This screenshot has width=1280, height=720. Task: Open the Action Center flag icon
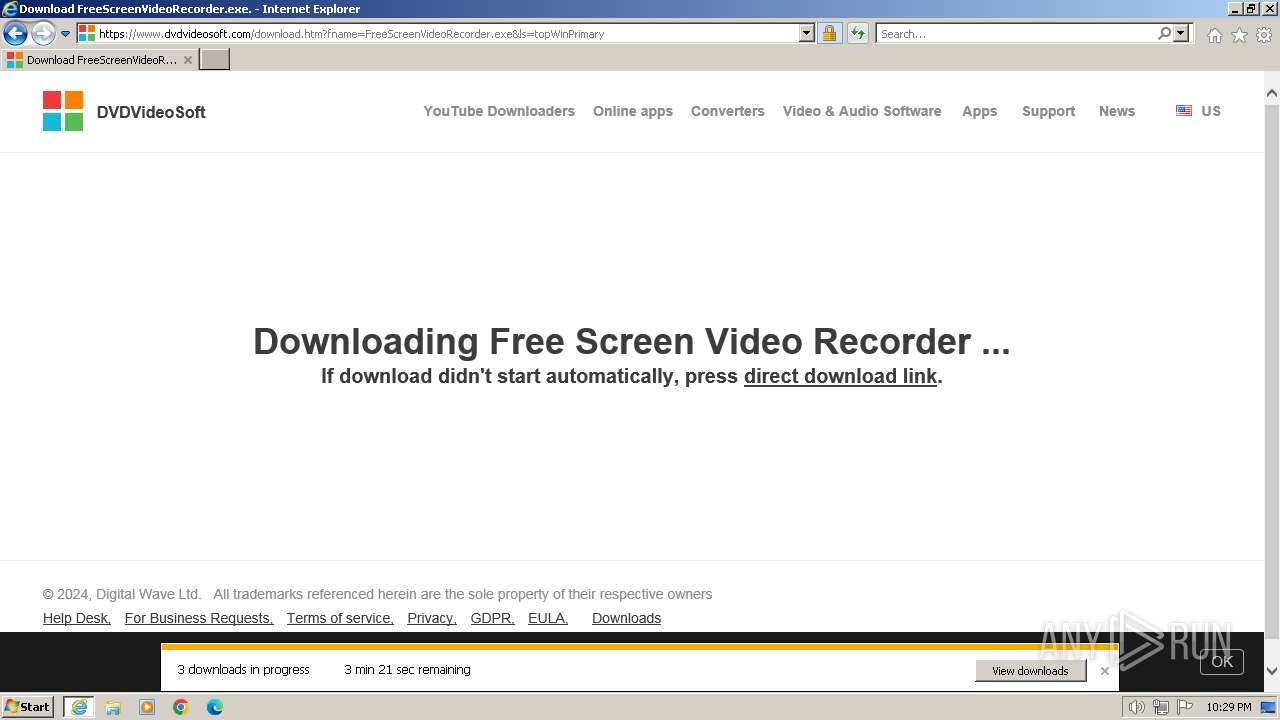[1185, 707]
